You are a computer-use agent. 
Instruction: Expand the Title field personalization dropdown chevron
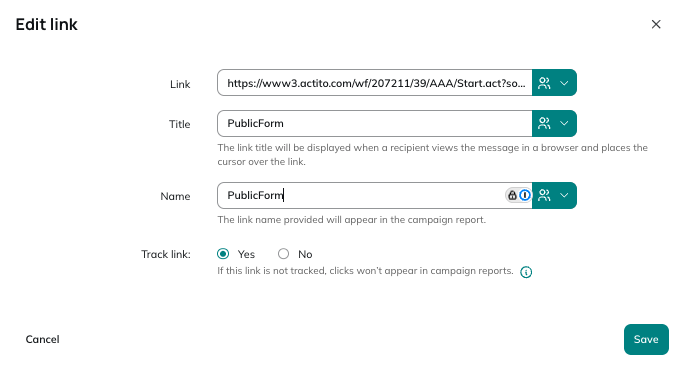564,123
